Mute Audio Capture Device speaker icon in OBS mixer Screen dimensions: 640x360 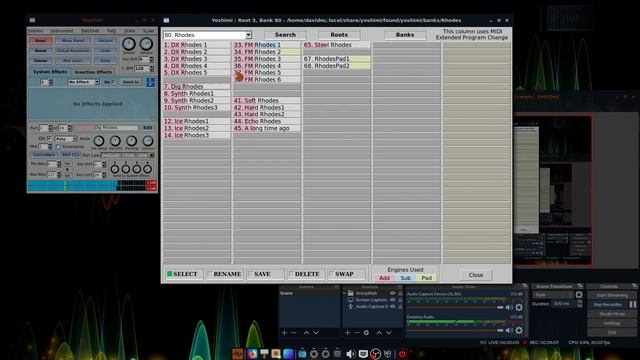[509, 307]
